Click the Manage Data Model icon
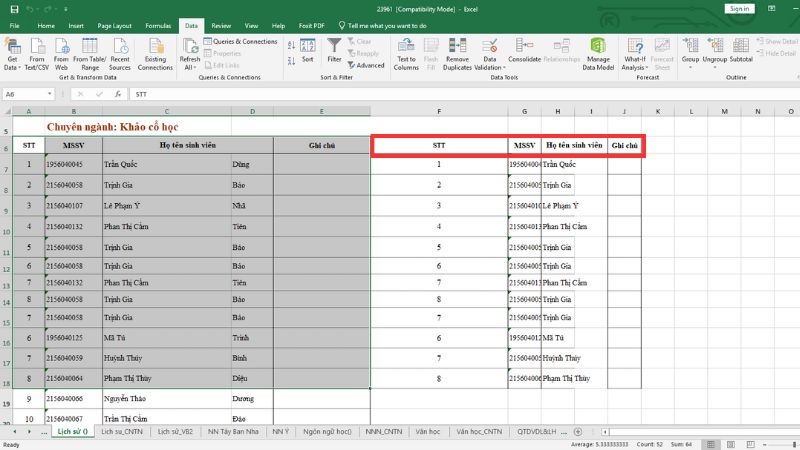 click(x=599, y=48)
